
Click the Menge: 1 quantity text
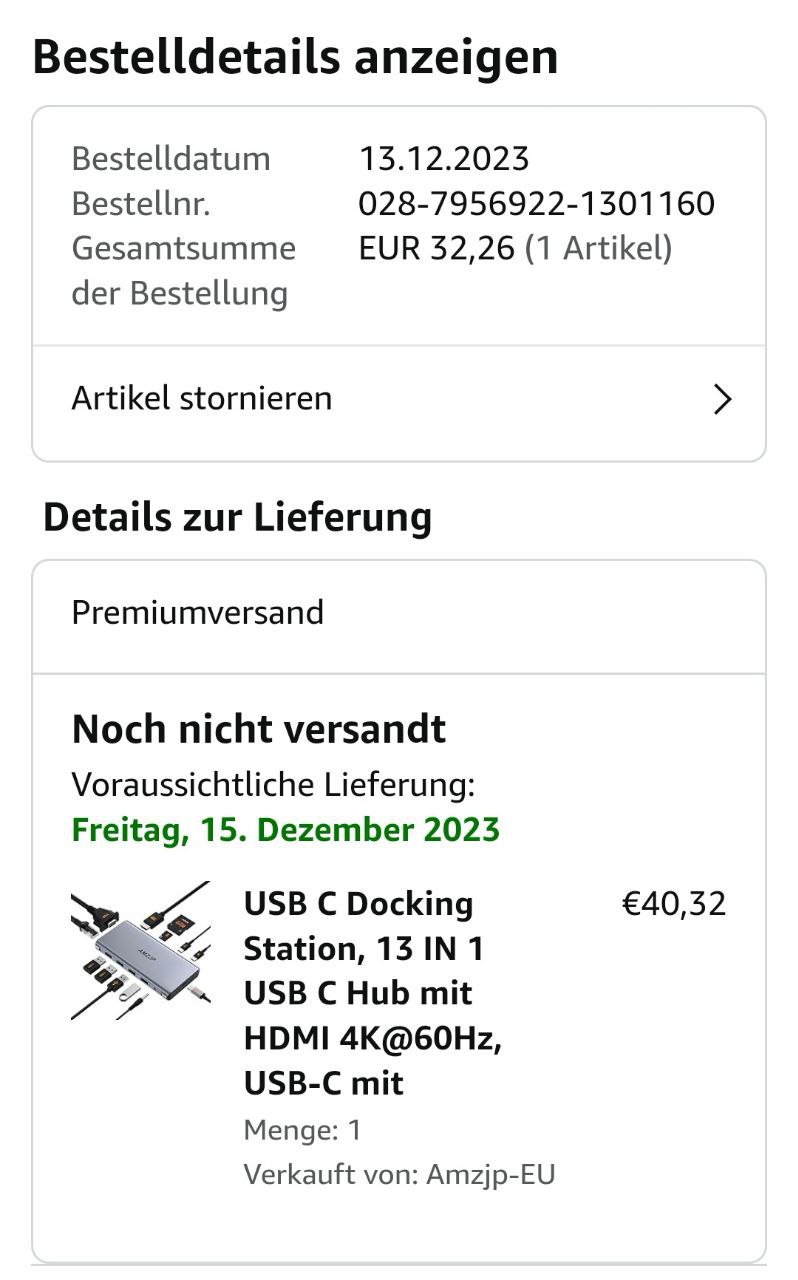coord(302,1131)
